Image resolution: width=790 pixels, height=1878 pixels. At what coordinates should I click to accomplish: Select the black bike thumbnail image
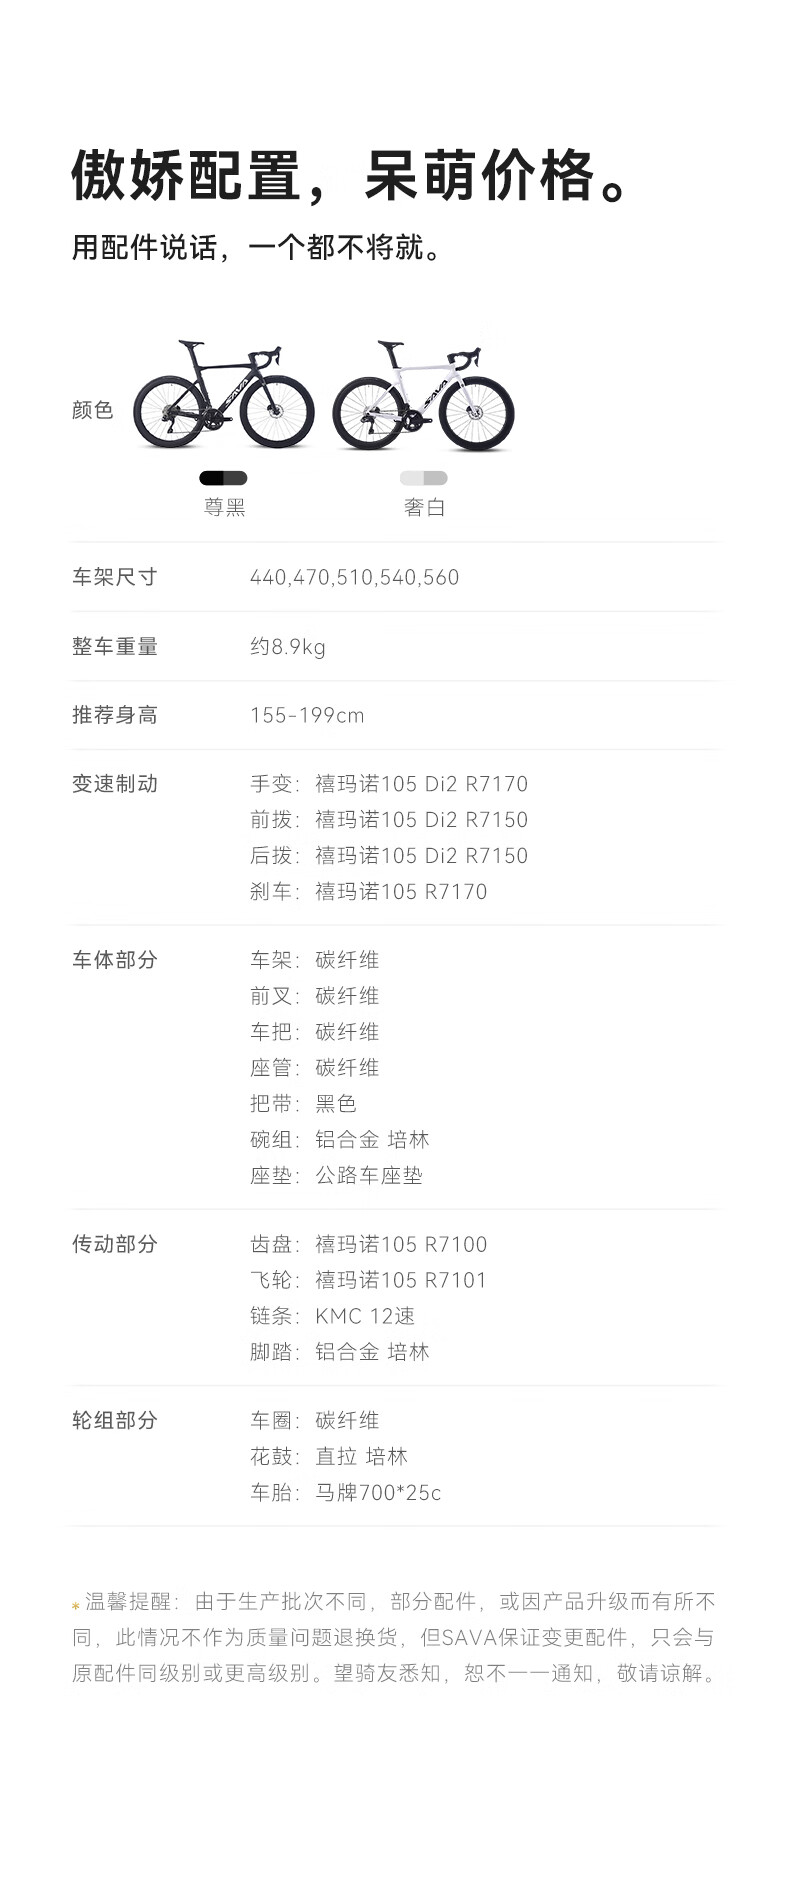point(224,393)
